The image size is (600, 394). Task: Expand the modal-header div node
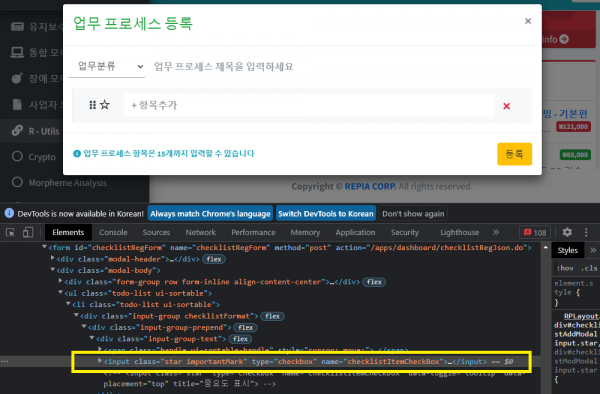coord(52,258)
